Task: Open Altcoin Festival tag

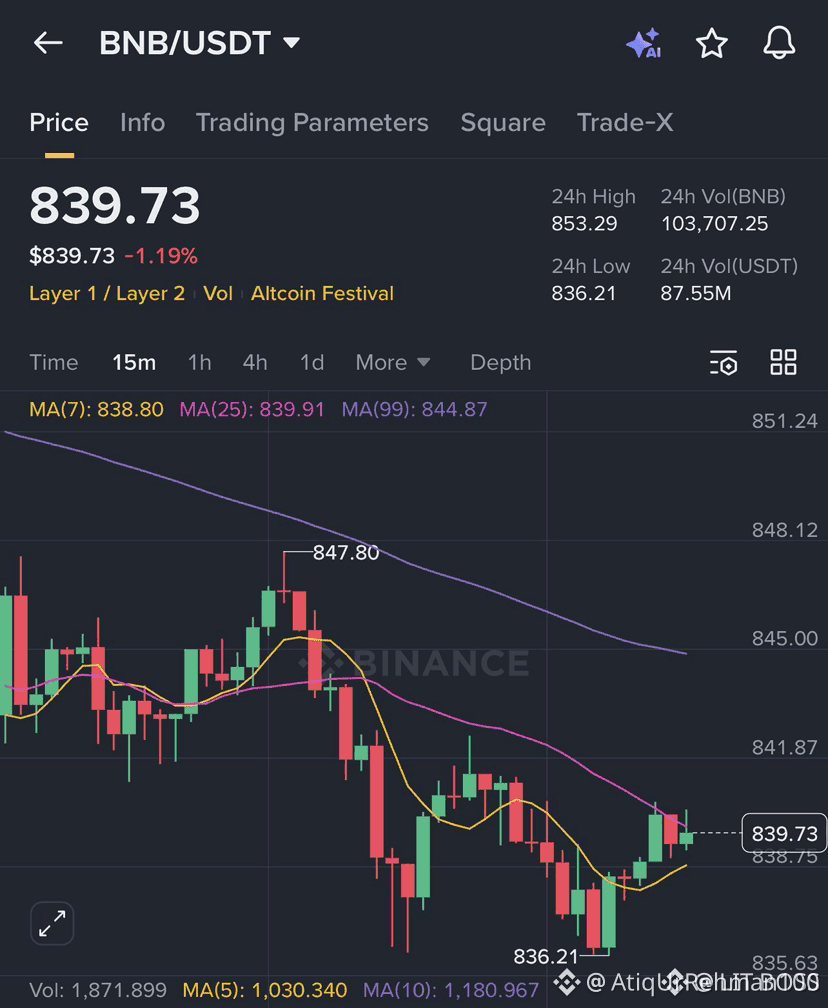Action: click(x=322, y=293)
